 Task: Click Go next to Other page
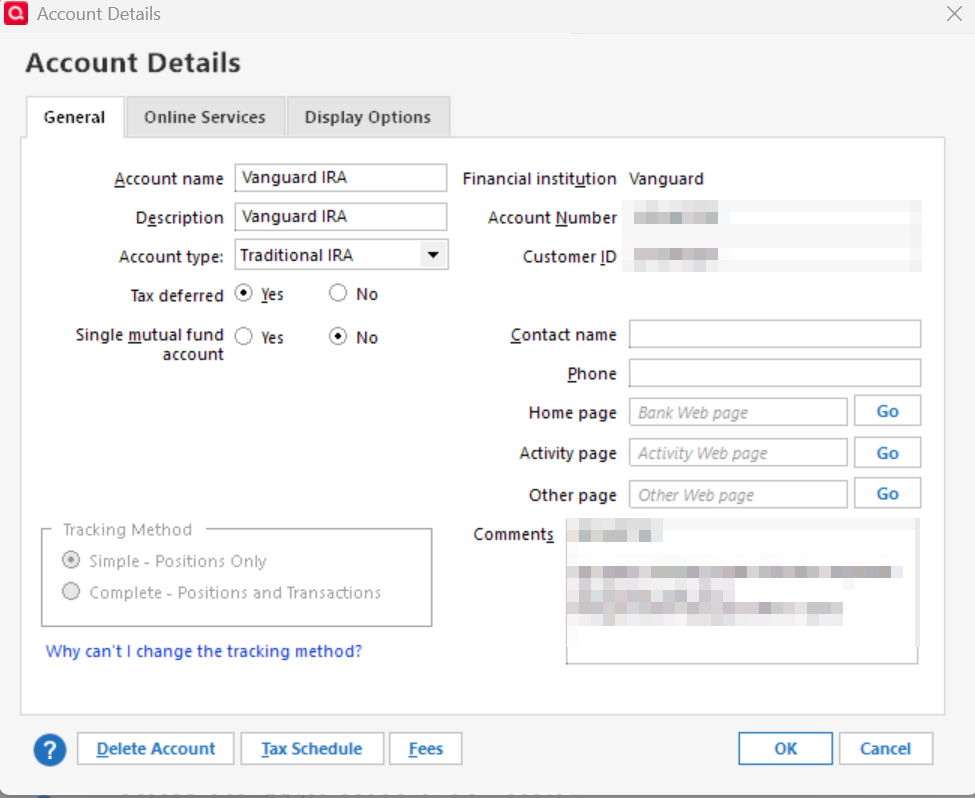[x=887, y=494]
